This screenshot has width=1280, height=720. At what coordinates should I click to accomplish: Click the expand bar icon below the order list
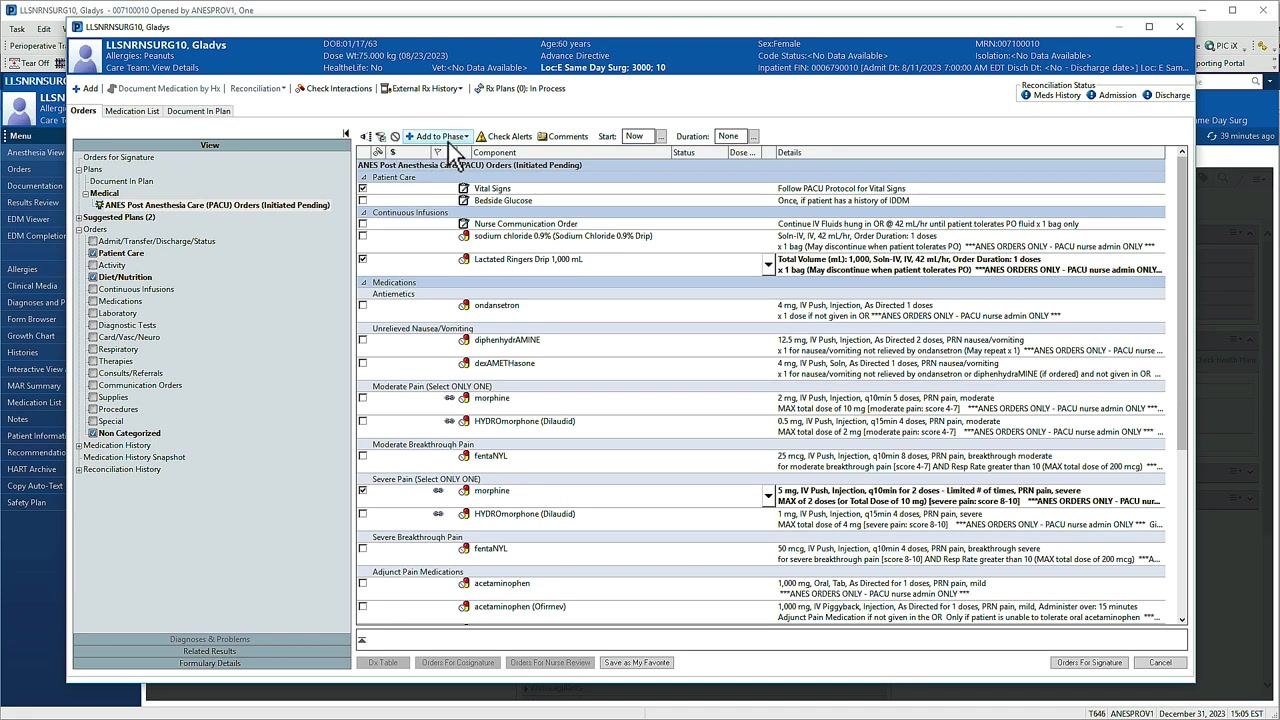tap(362, 640)
